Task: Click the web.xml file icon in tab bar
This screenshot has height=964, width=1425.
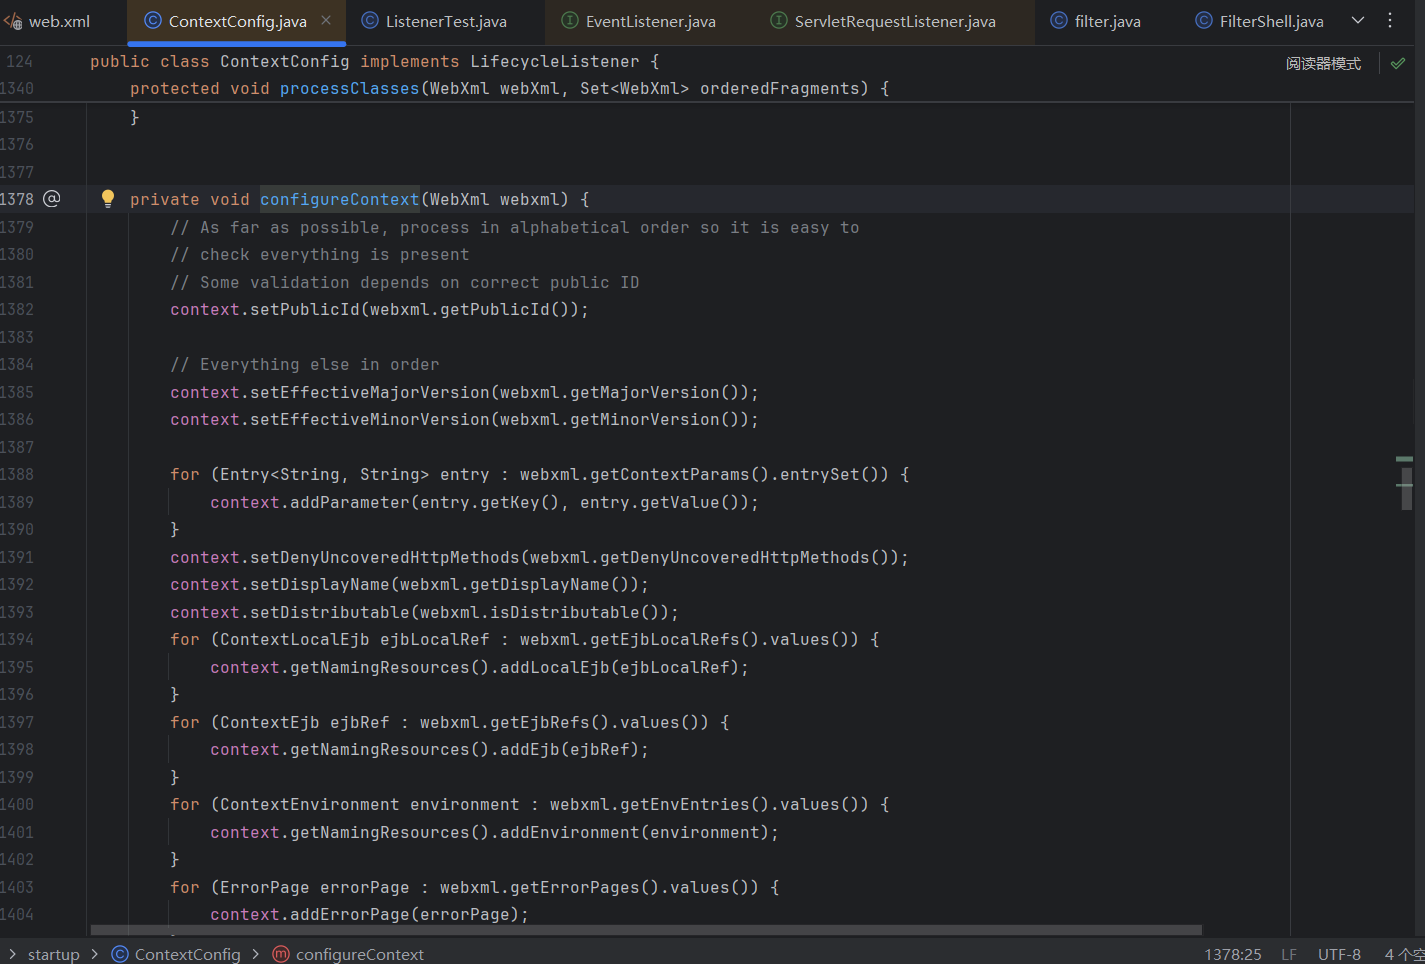Action: pos(13,21)
